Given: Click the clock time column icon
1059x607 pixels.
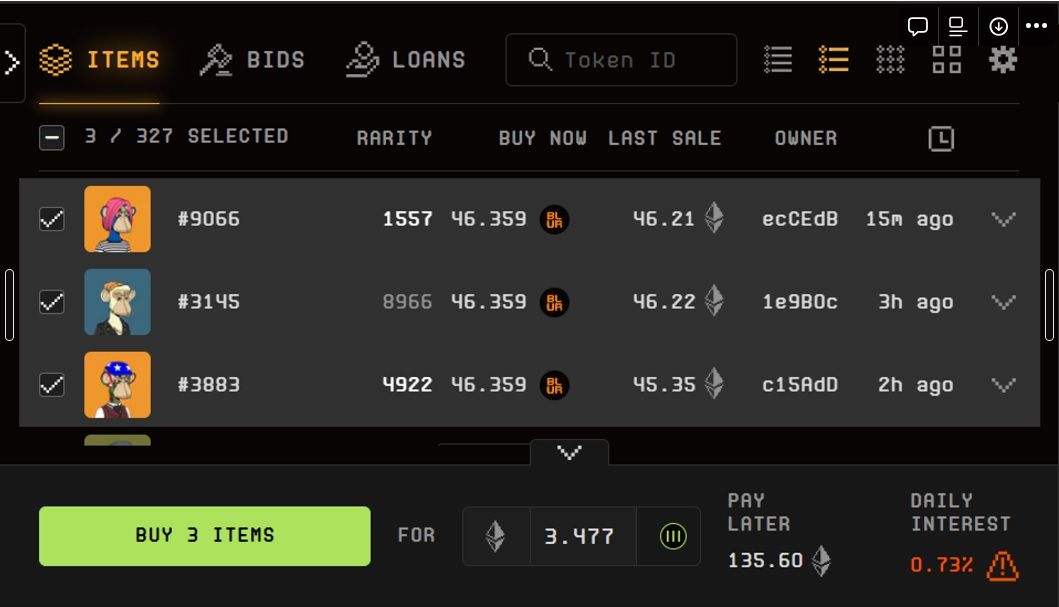Looking at the screenshot, I should coord(941,139).
